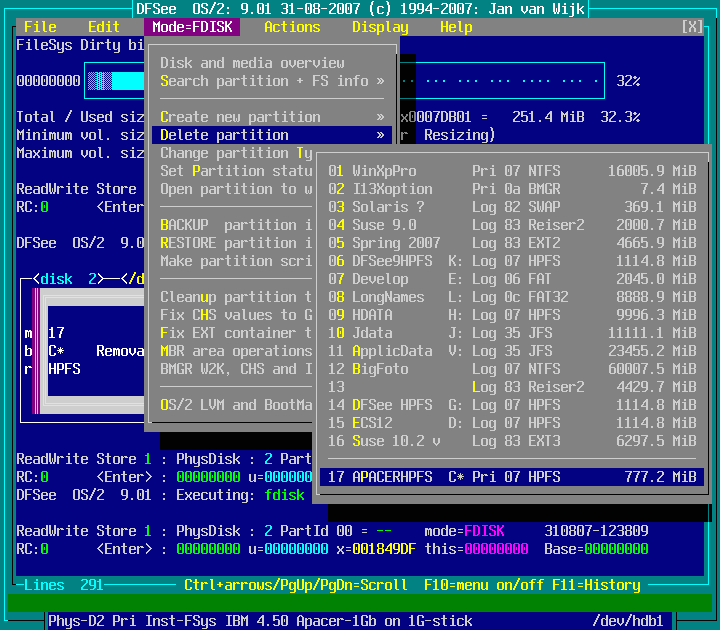This screenshot has height=630, width=720.
Task: Open the Actions menu
Action: (292, 27)
